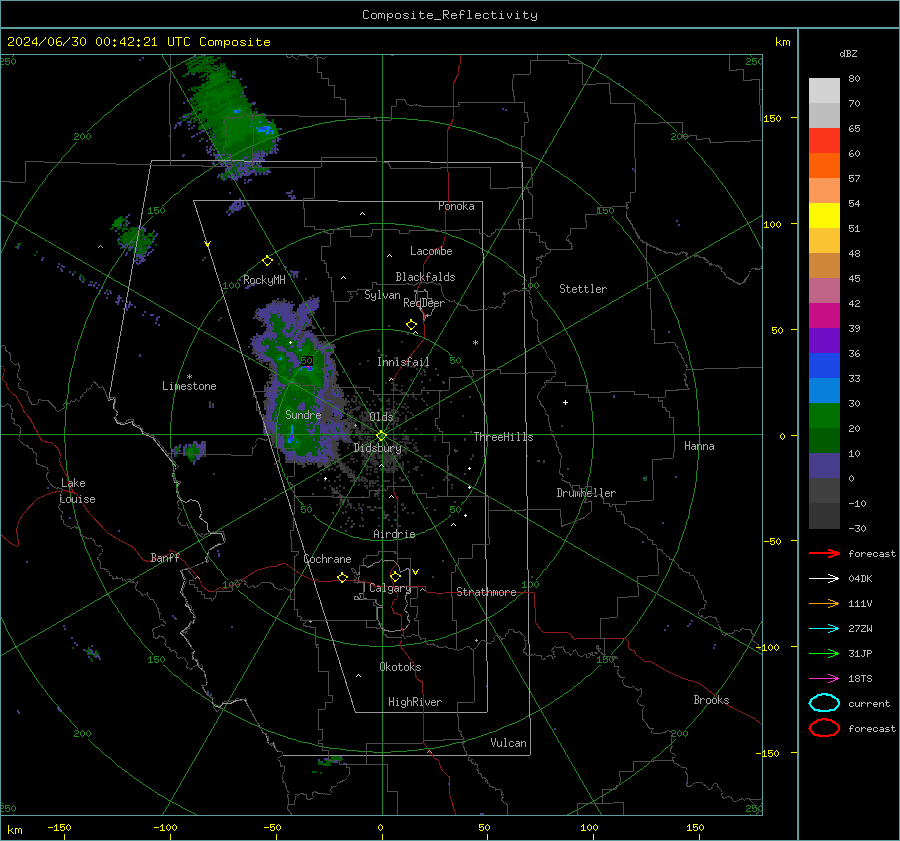Screen dimensions: 900x841
Task: Click the dBZ legend heading
Action: pos(848,53)
